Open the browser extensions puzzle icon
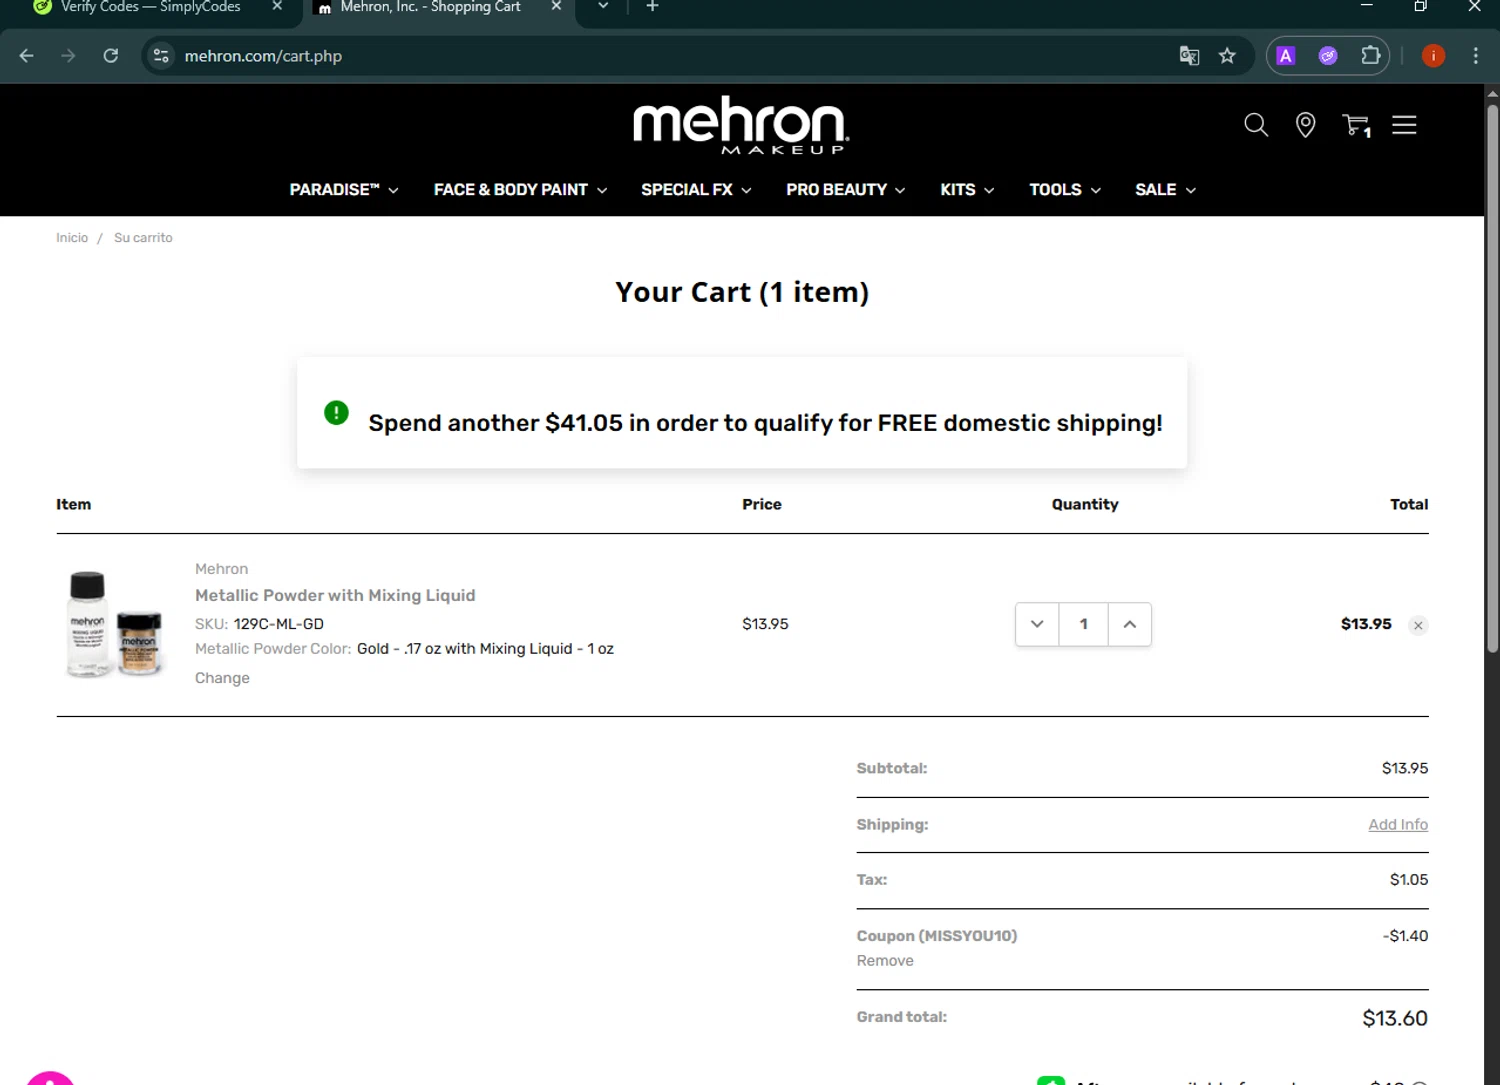 (1371, 56)
